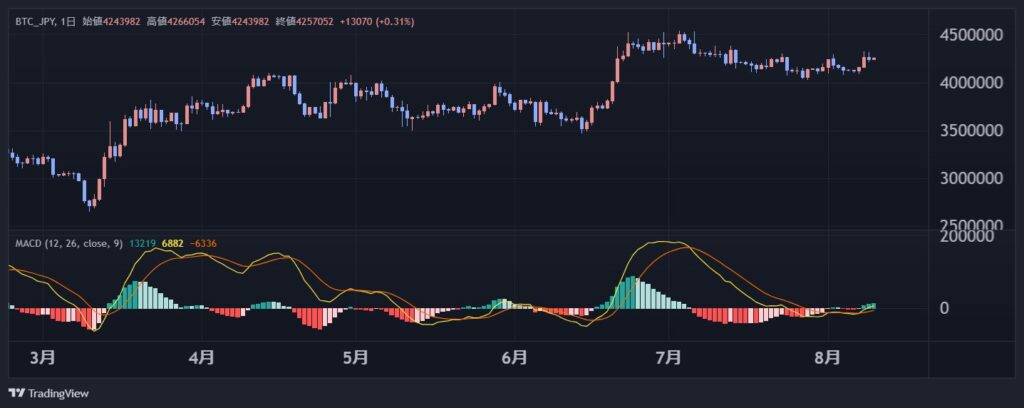Click the TradingView logo icon

point(17,393)
